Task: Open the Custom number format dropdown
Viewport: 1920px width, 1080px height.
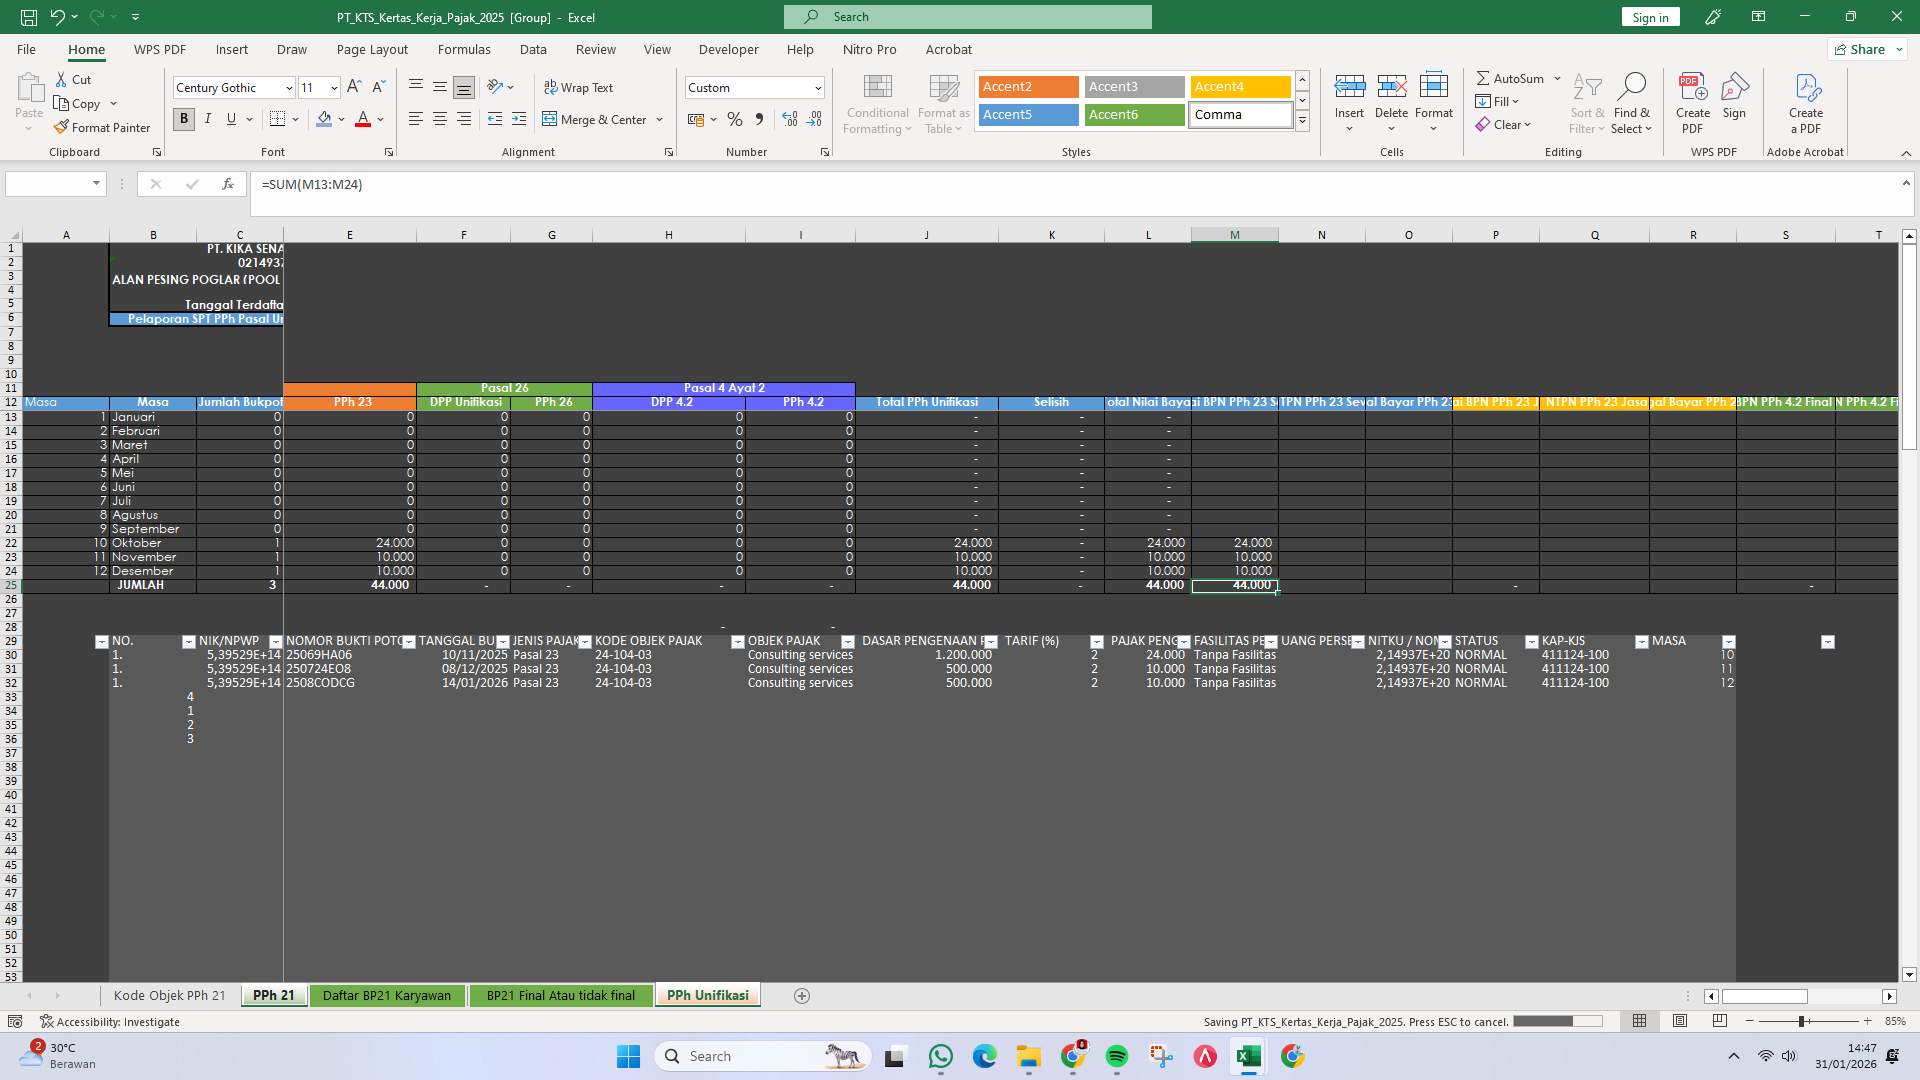Action: 817,87
